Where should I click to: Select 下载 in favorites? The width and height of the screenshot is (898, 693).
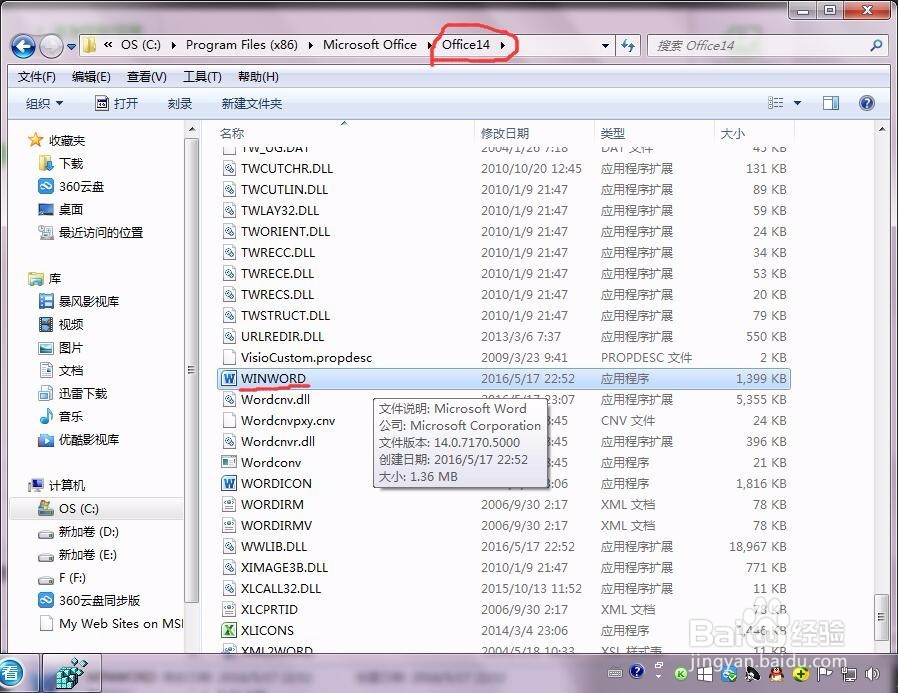71,164
